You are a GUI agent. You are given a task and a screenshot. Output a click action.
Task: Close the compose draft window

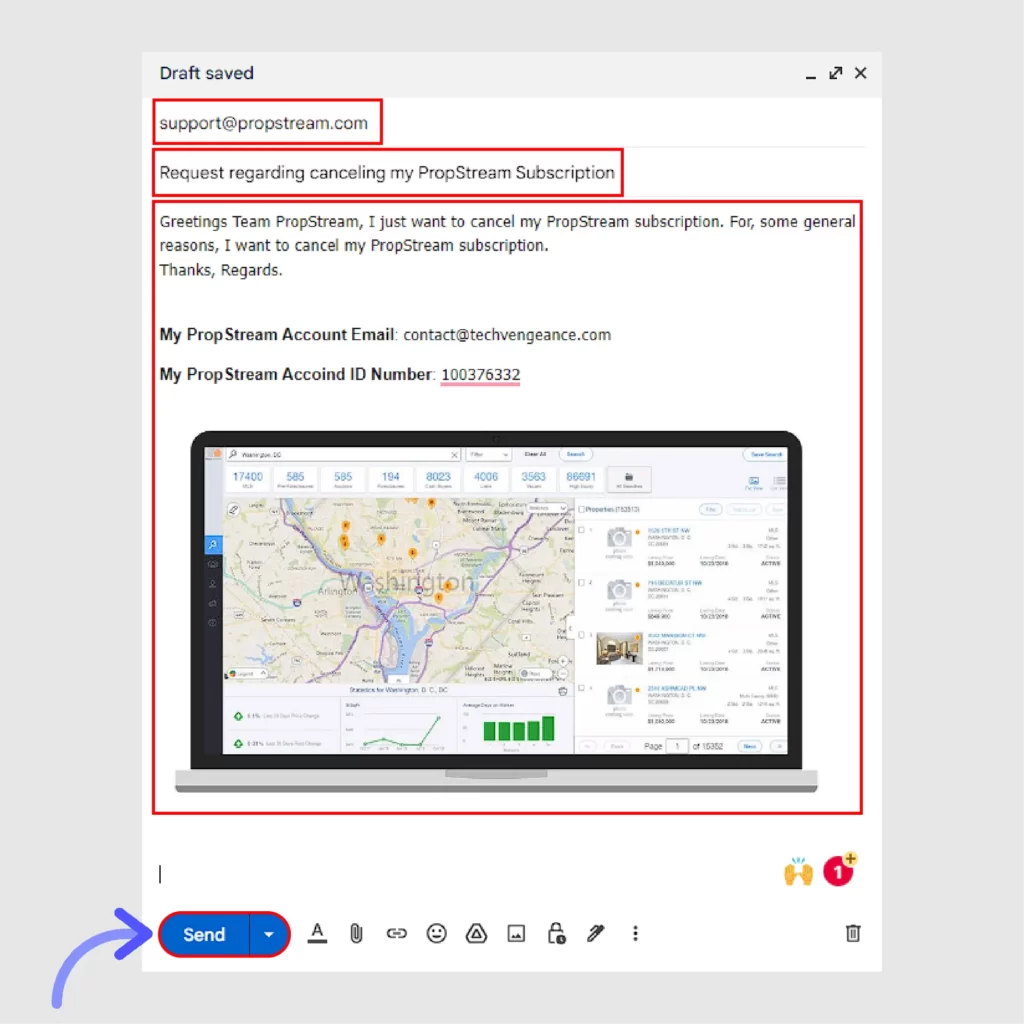coord(861,73)
